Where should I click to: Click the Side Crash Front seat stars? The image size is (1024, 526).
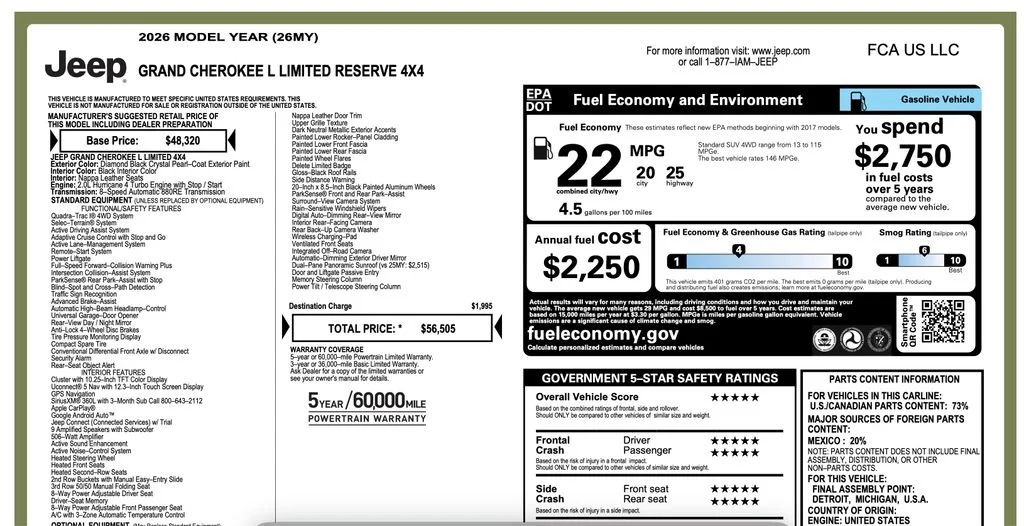coord(735,489)
